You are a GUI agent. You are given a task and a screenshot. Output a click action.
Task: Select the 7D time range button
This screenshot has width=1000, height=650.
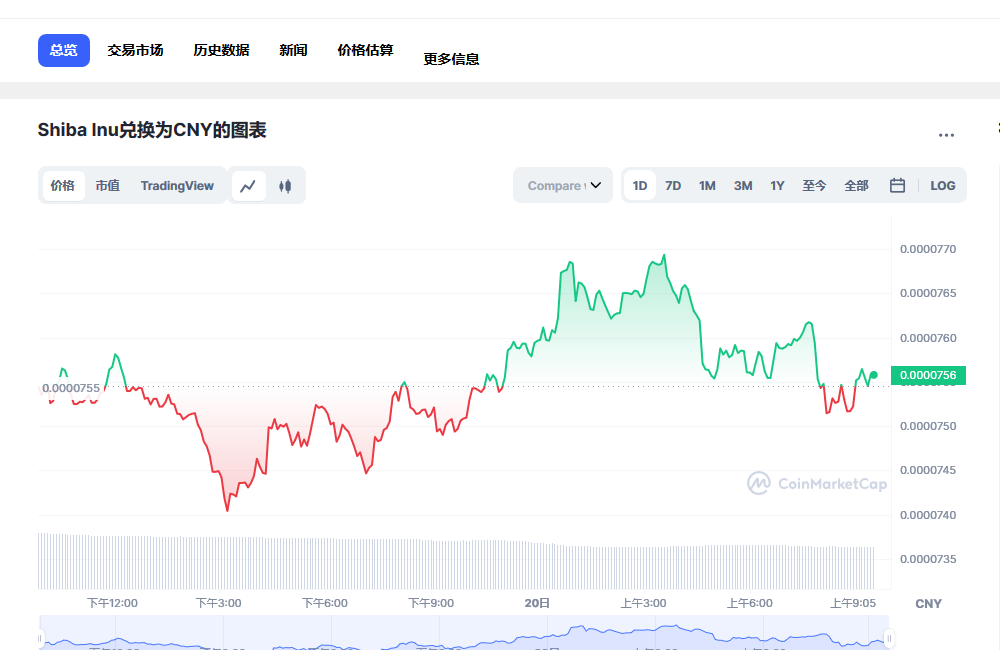click(x=672, y=185)
